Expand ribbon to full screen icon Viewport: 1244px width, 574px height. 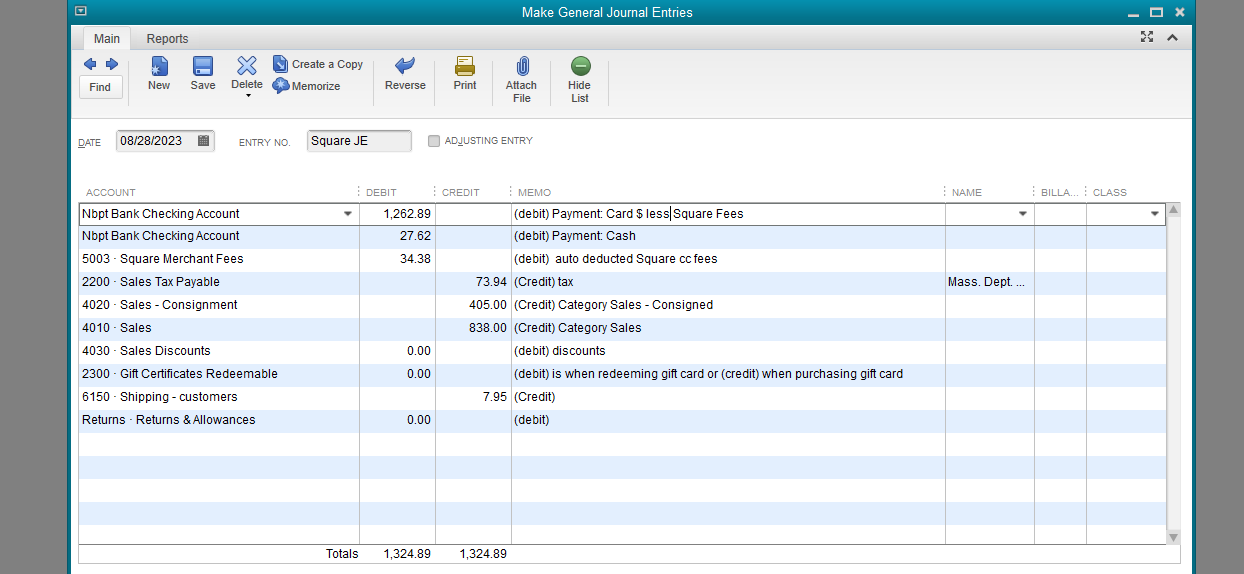[x=1147, y=37]
